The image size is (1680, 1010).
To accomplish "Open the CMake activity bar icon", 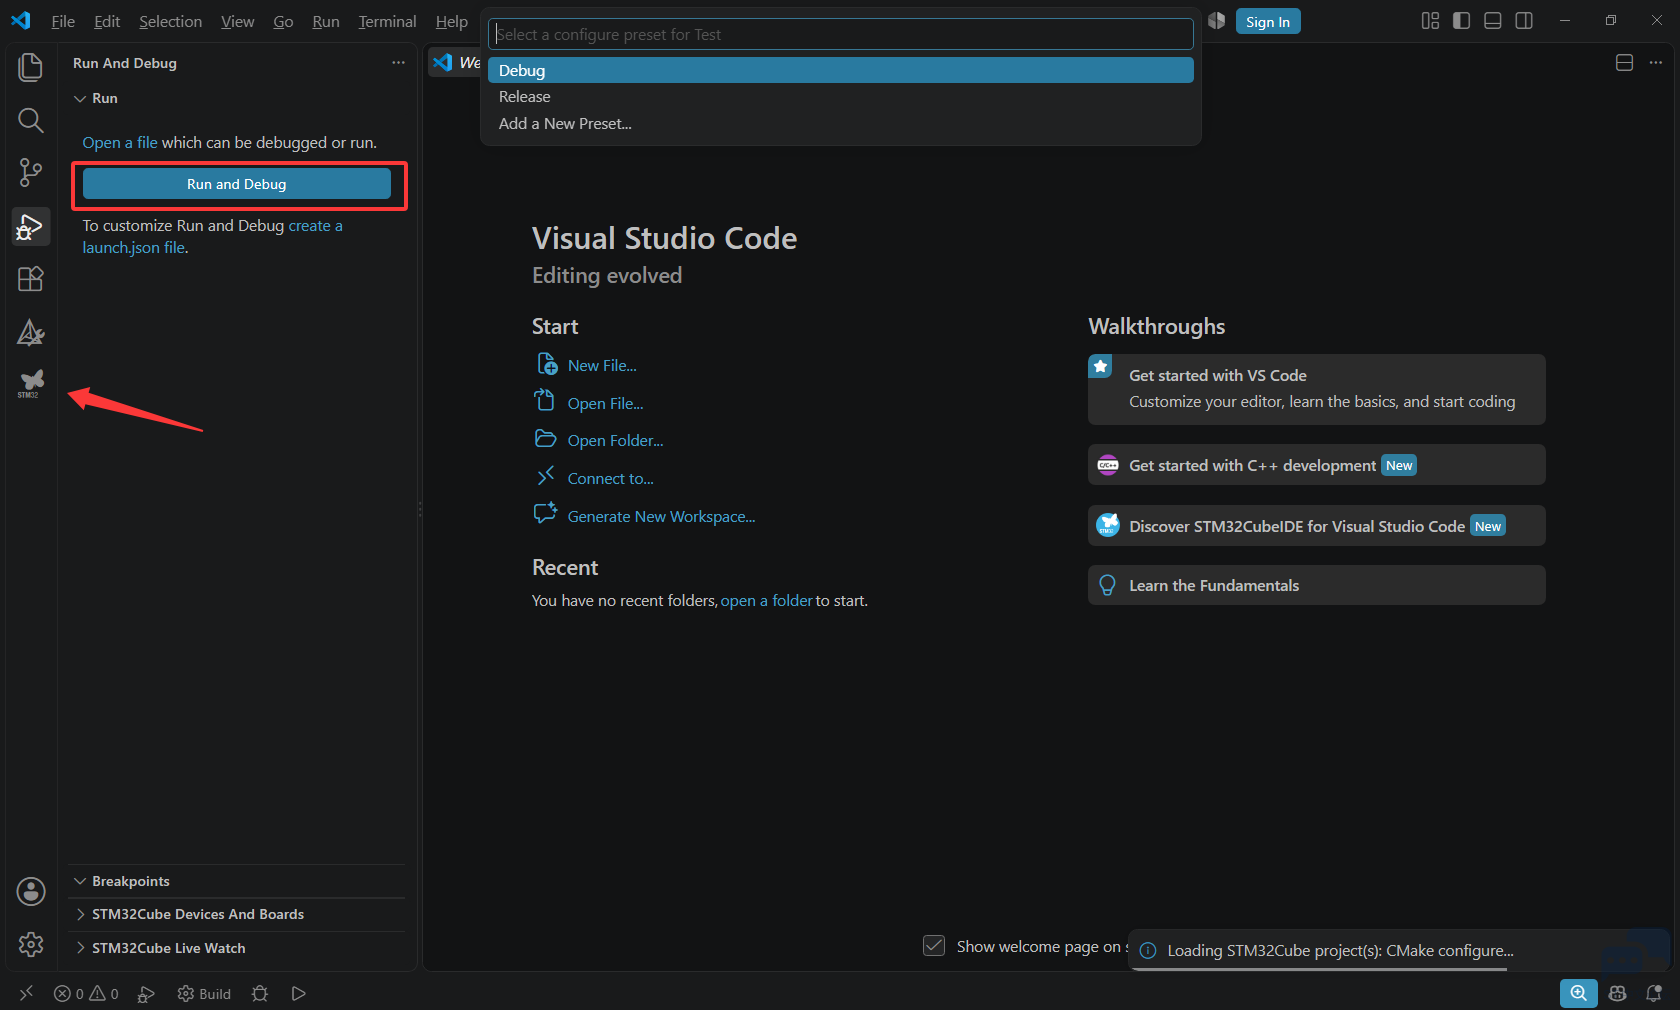I will coord(31,332).
